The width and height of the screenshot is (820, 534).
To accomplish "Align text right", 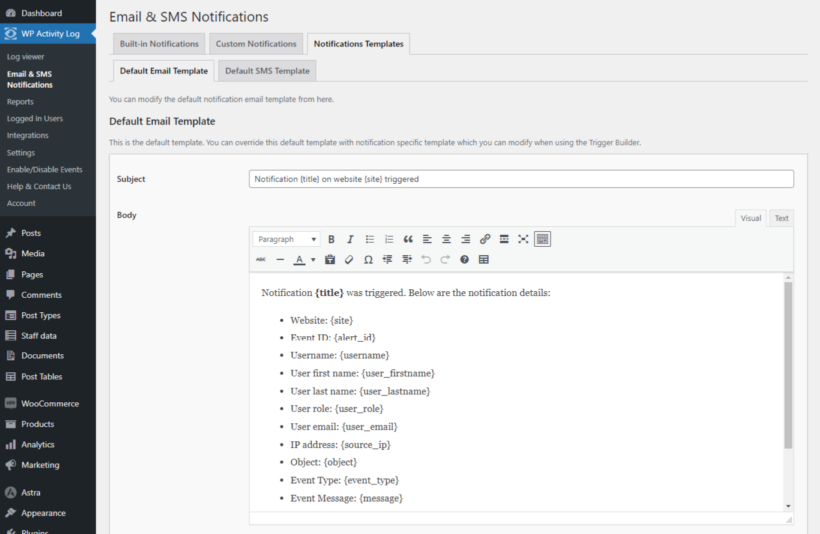I will [465, 239].
